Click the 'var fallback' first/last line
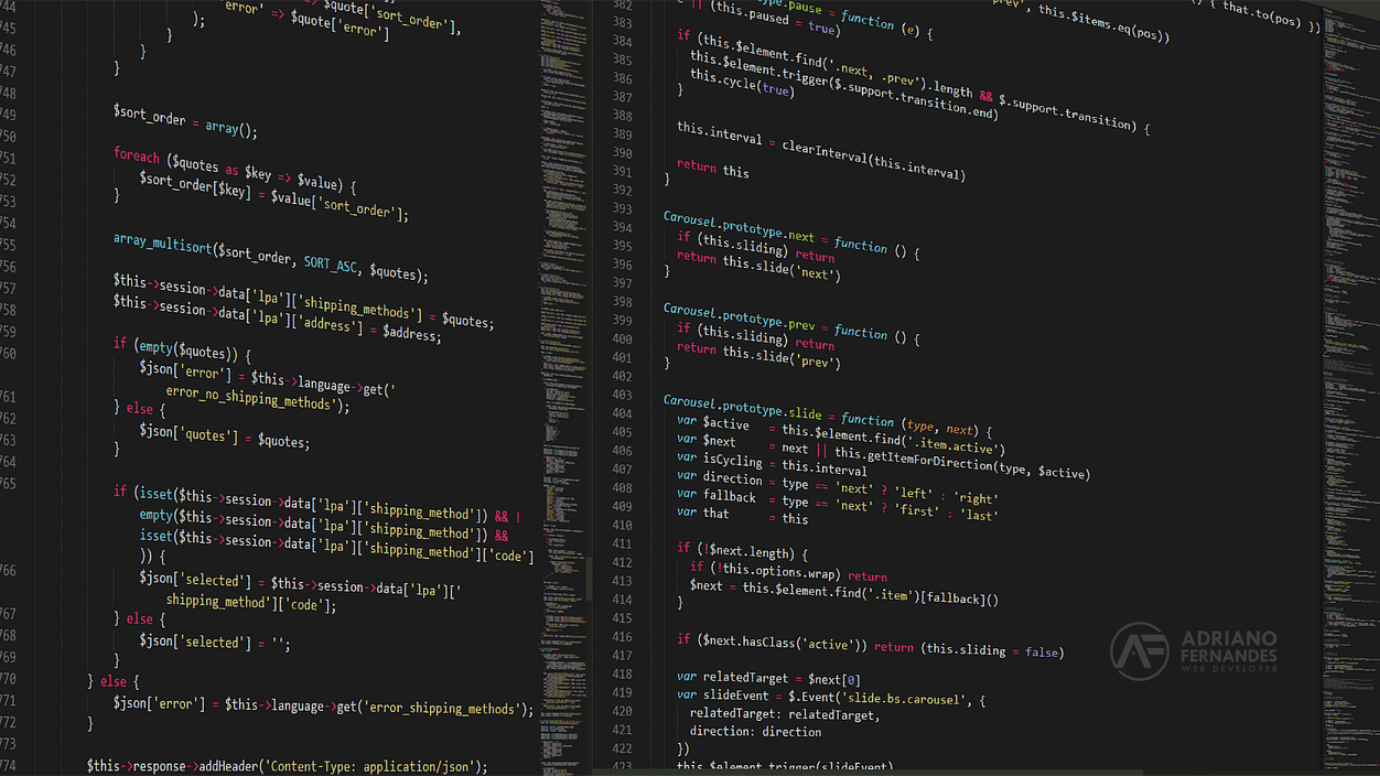1380x776 pixels. point(837,505)
